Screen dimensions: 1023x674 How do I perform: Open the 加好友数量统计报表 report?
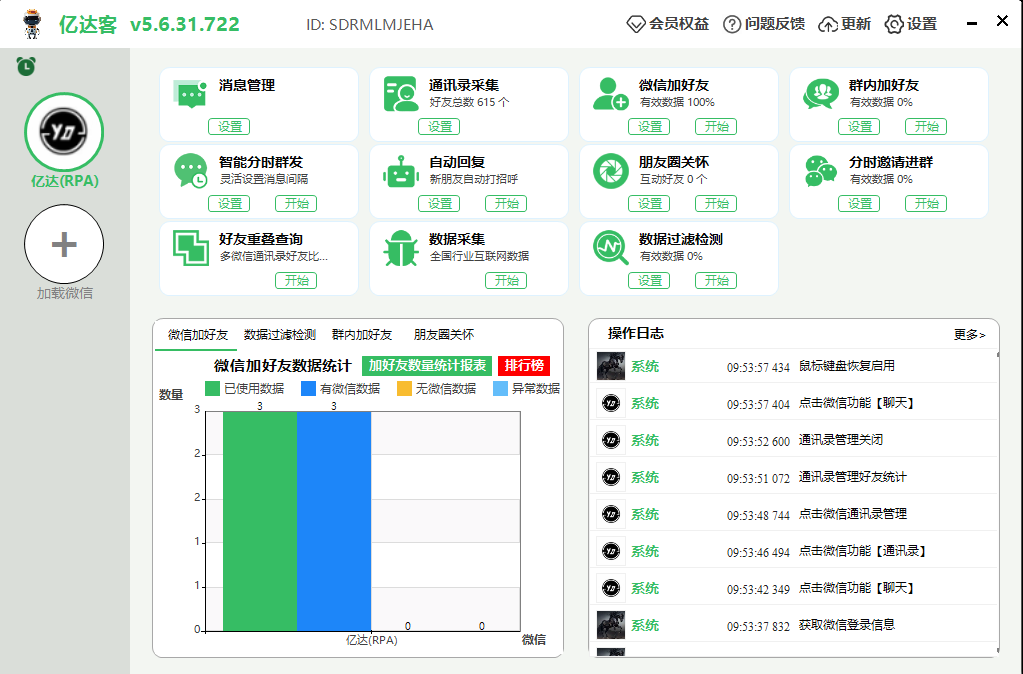click(427, 365)
